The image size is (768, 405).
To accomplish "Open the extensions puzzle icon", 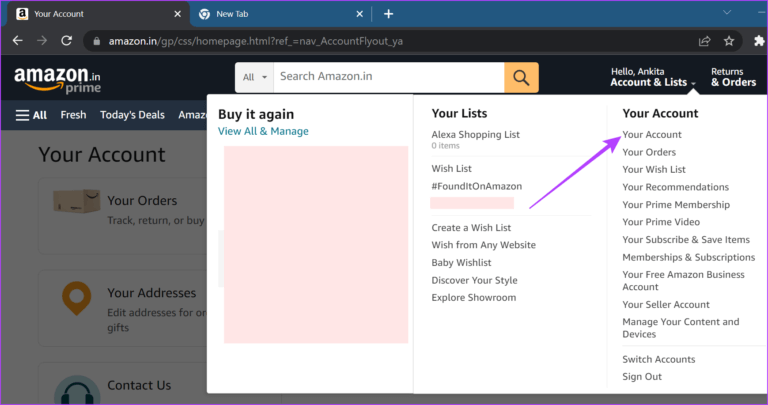I will 759,41.
